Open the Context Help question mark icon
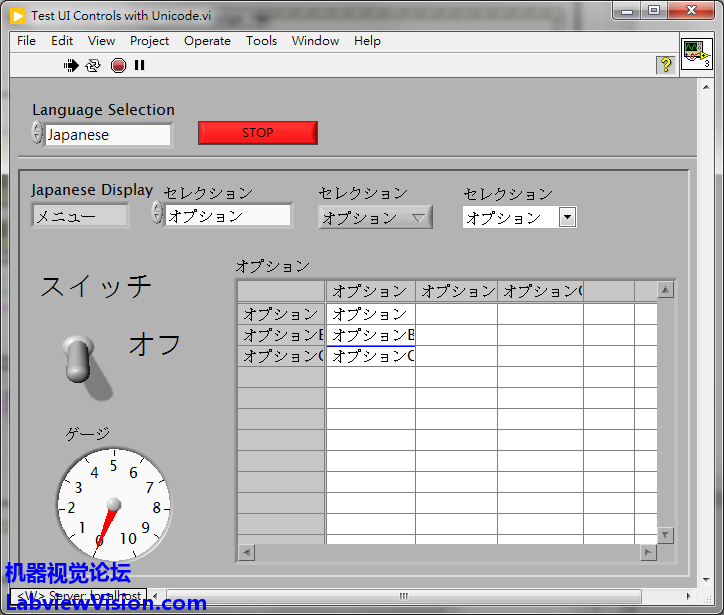 pyautogui.click(x=665, y=65)
